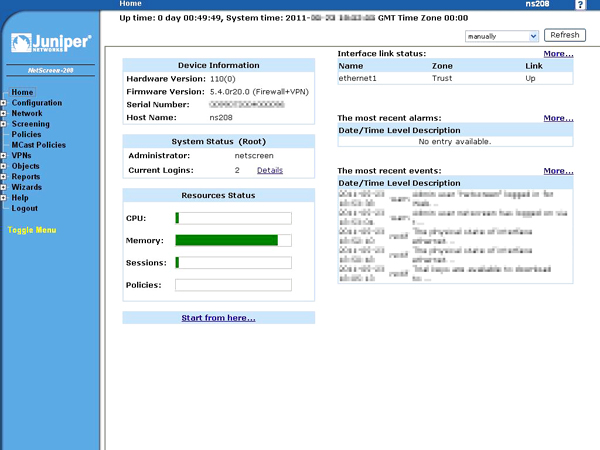Click the No entry available alarm row

[x=455, y=142]
